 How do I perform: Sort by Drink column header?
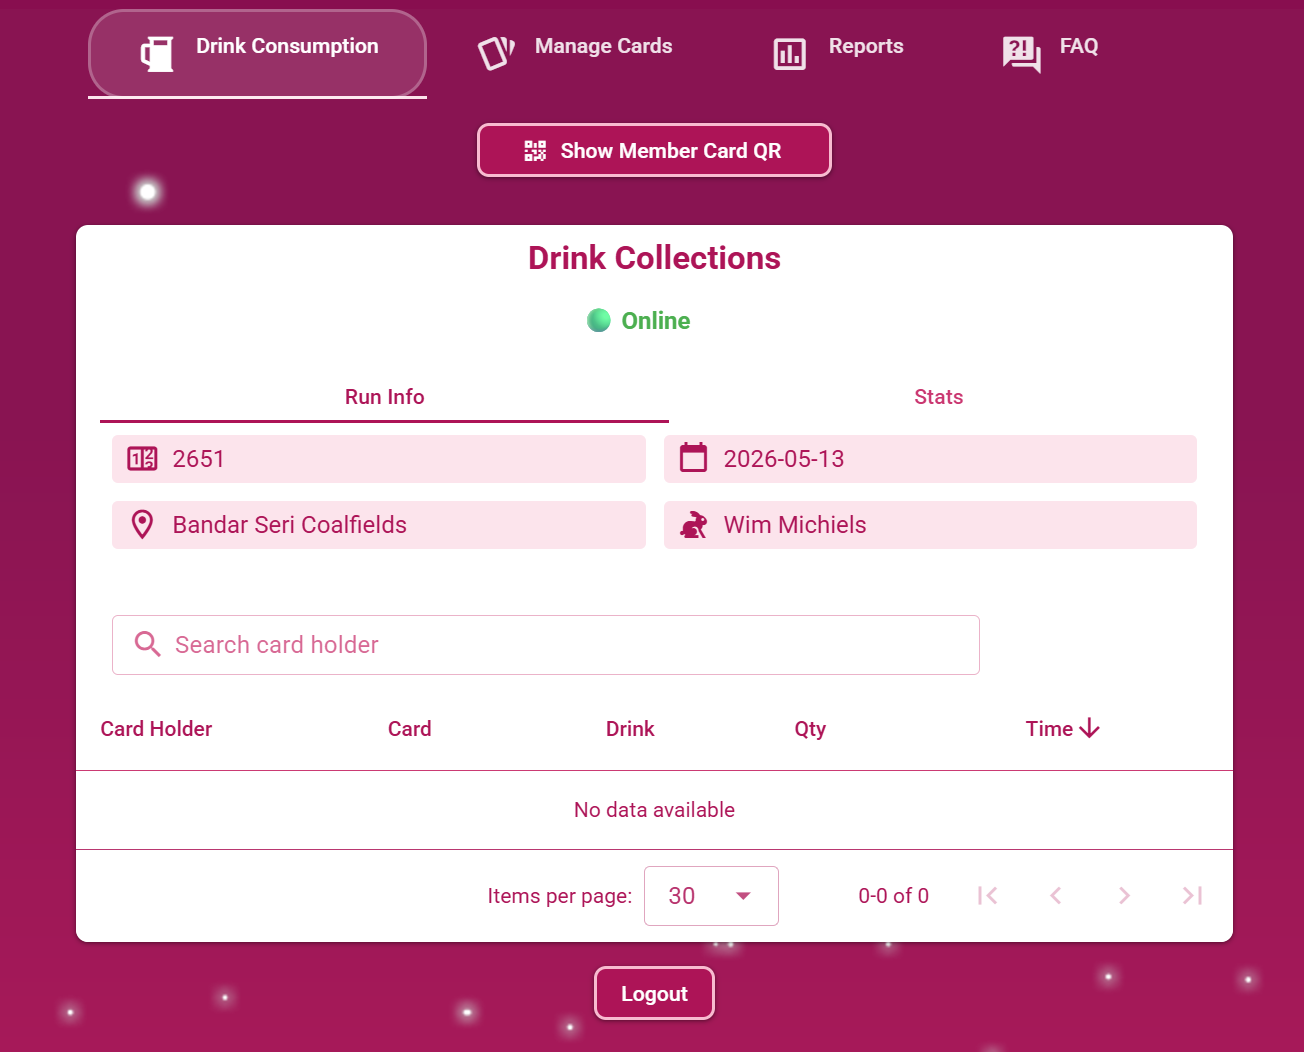(630, 729)
